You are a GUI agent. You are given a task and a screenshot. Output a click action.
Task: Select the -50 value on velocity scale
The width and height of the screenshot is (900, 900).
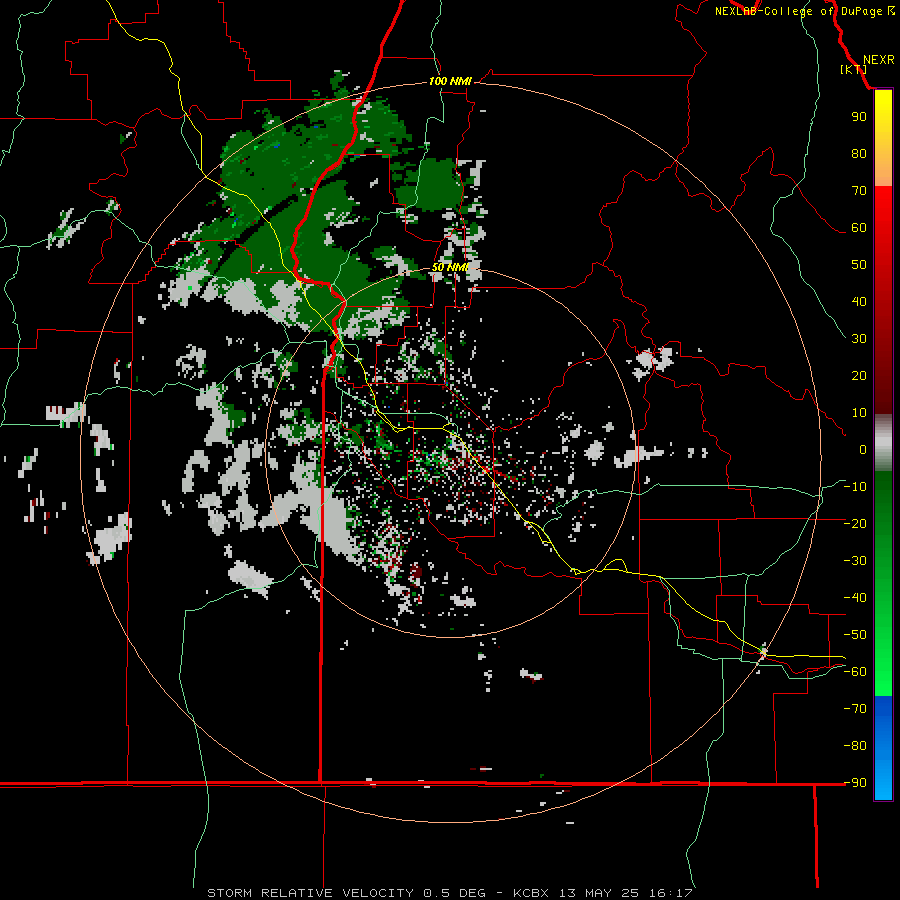pos(855,635)
